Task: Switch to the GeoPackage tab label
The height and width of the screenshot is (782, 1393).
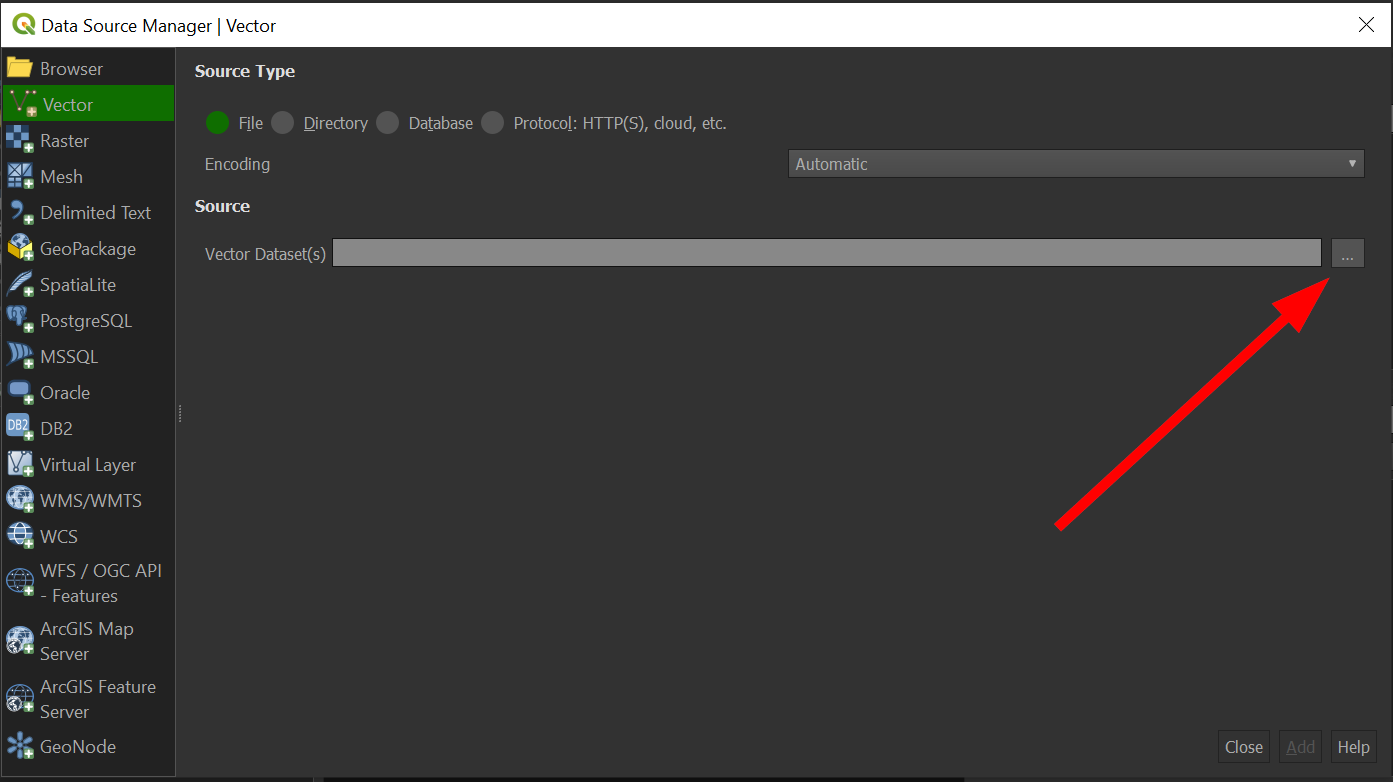Action: coord(88,249)
